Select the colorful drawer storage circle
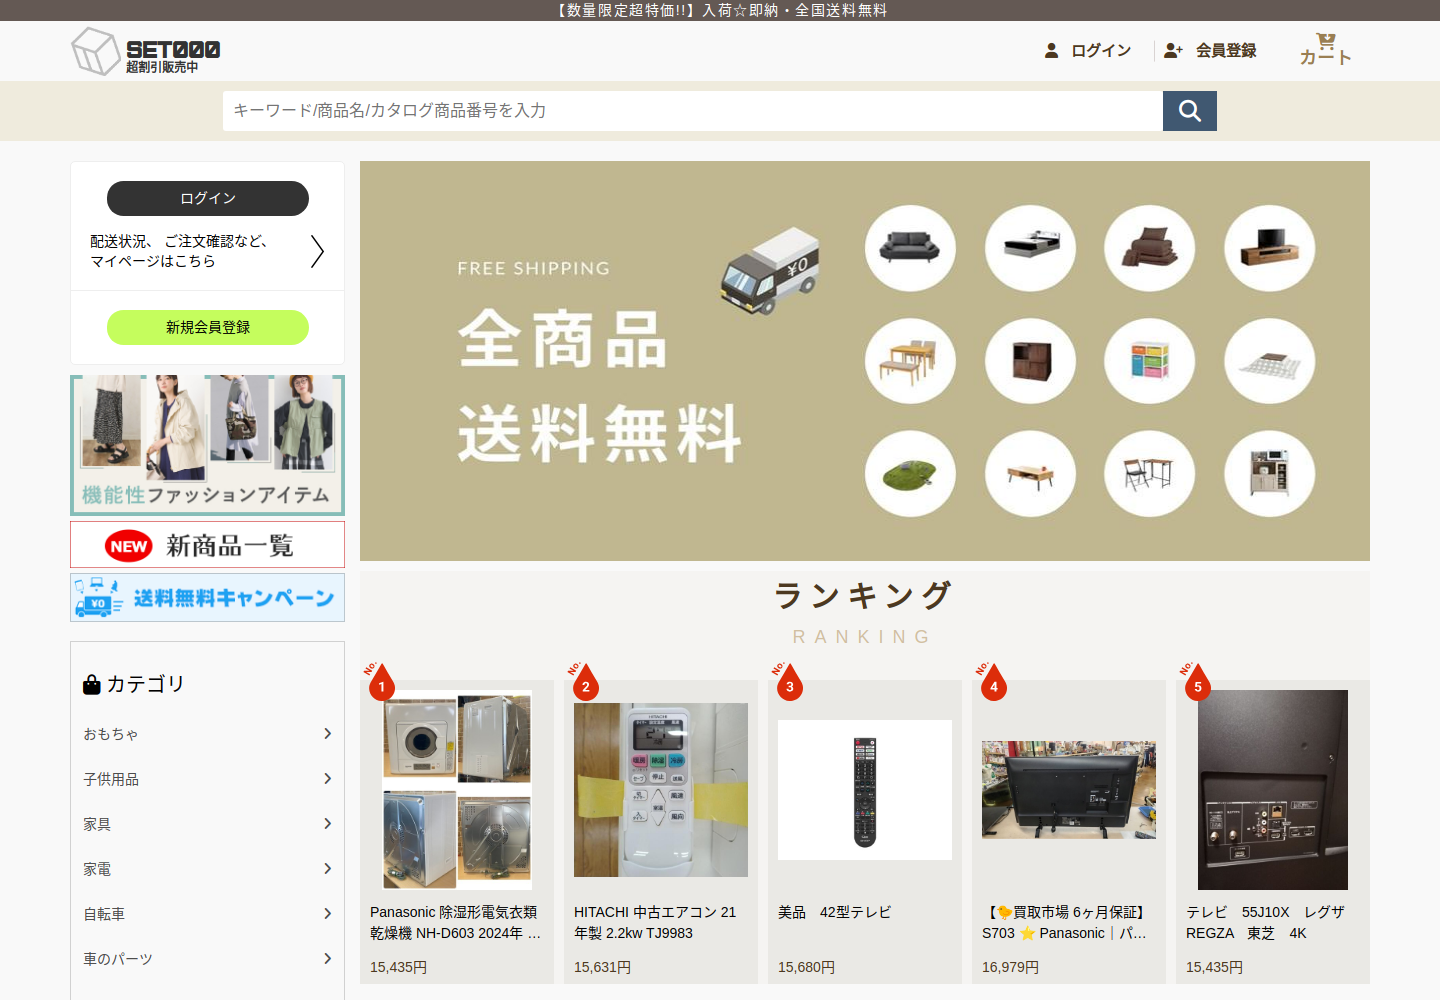 (x=1150, y=361)
